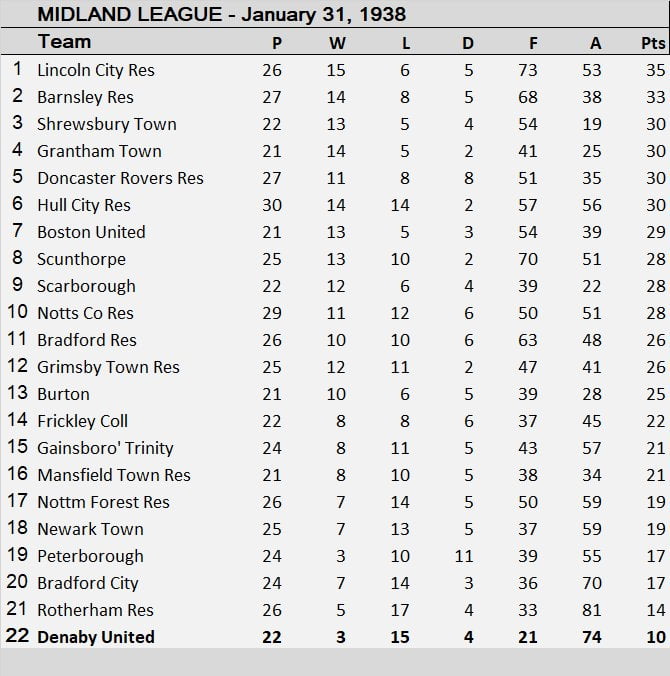Select the Shrewsbury Town cell
Image resolution: width=670 pixels, height=676 pixels.
click(x=107, y=124)
